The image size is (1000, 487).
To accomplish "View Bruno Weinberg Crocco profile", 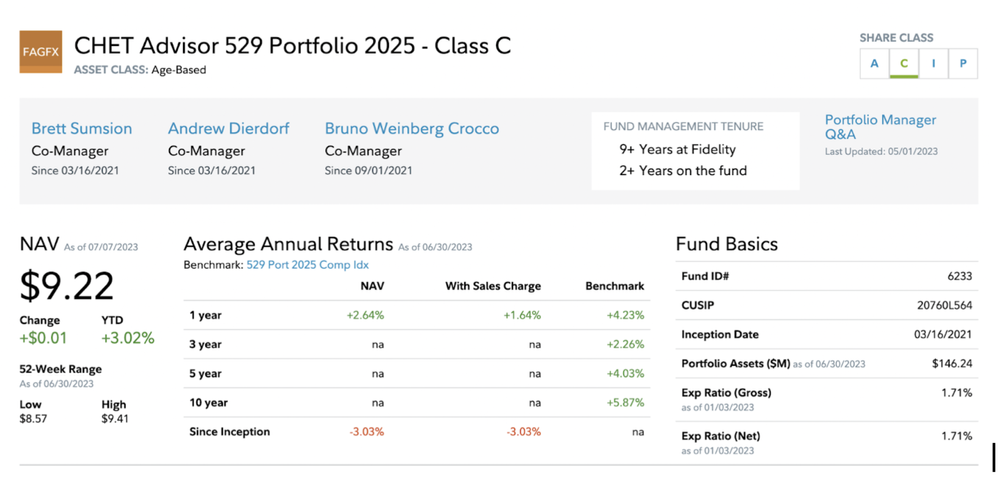I will pyautogui.click(x=412, y=128).
